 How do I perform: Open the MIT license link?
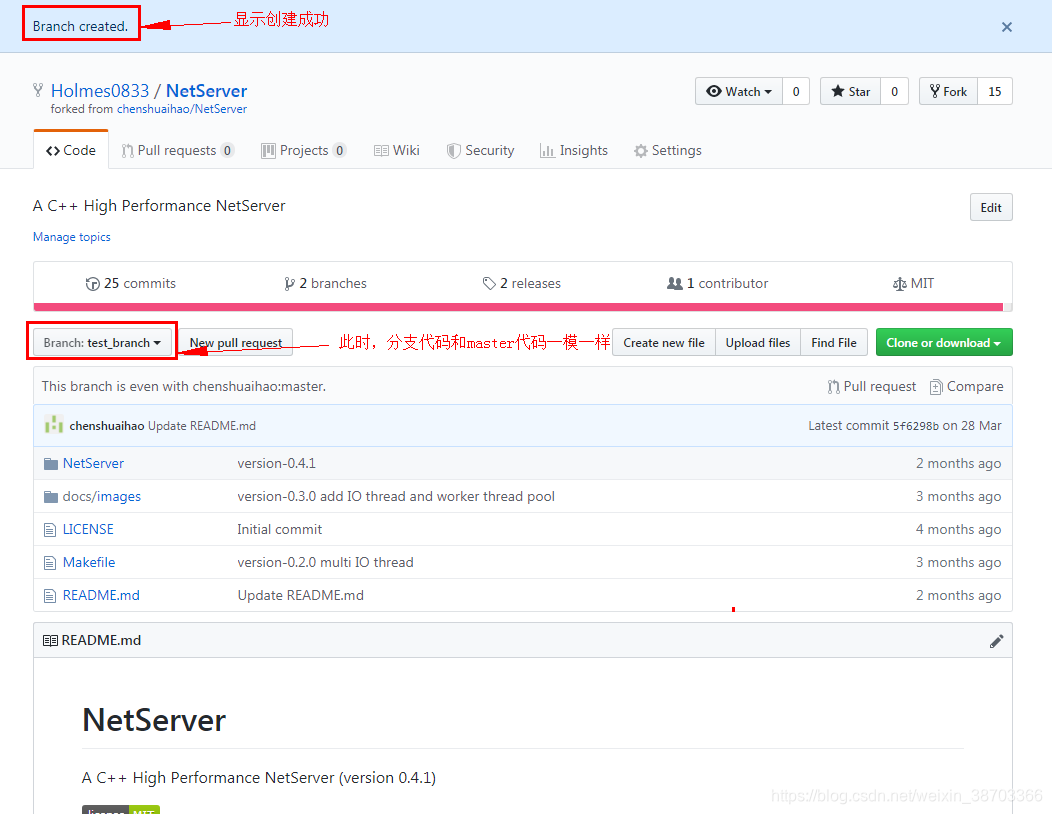click(913, 283)
